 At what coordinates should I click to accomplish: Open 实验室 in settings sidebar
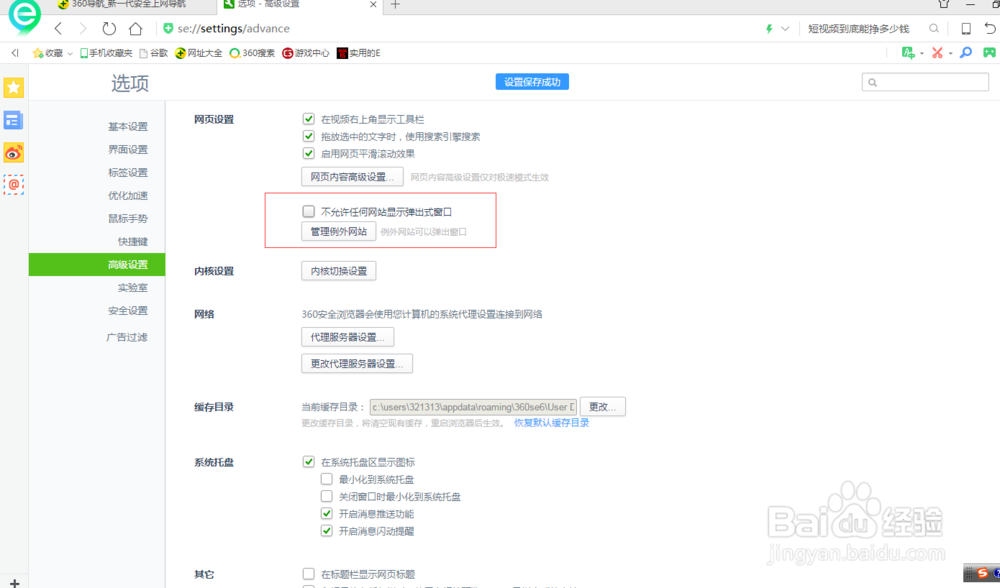coord(133,287)
